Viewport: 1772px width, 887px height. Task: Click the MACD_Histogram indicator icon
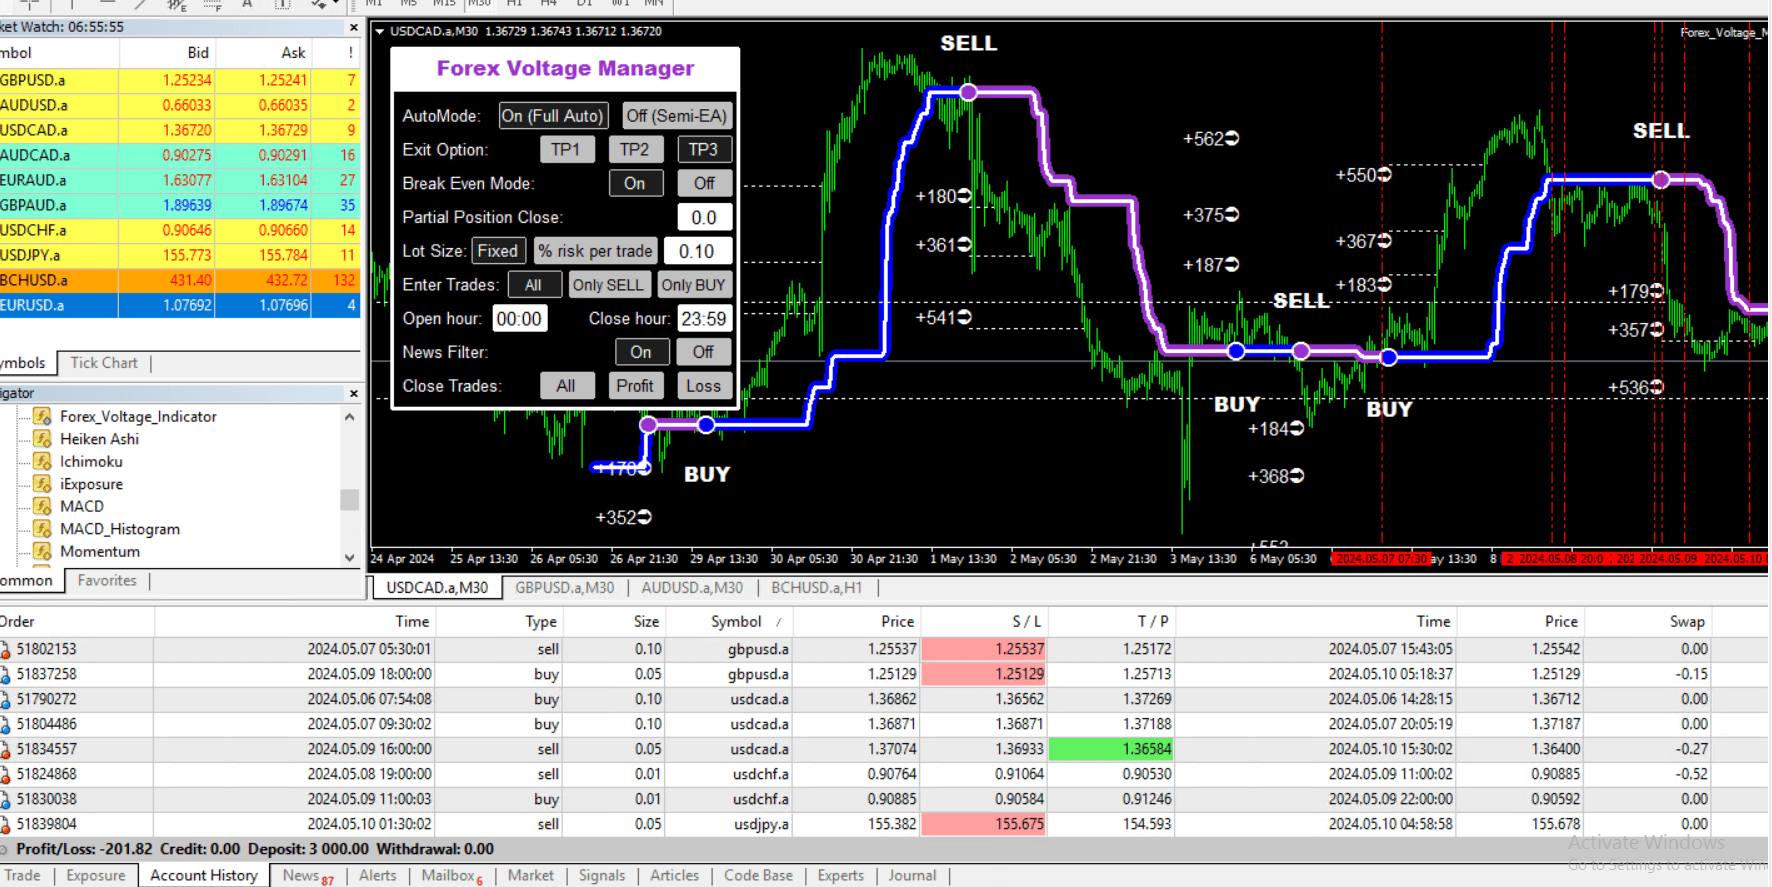click(x=42, y=529)
